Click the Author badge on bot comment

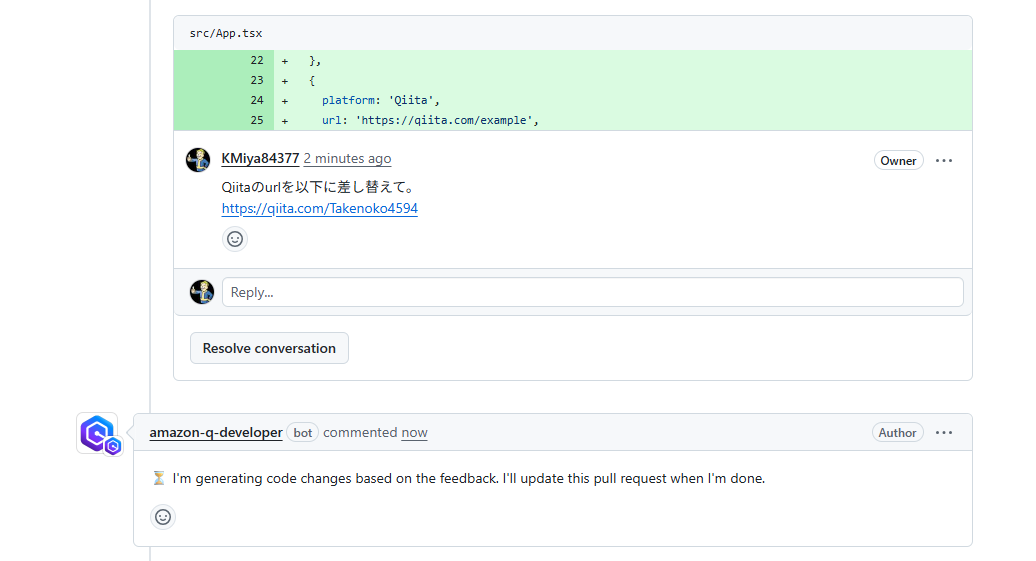click(897, 433)
